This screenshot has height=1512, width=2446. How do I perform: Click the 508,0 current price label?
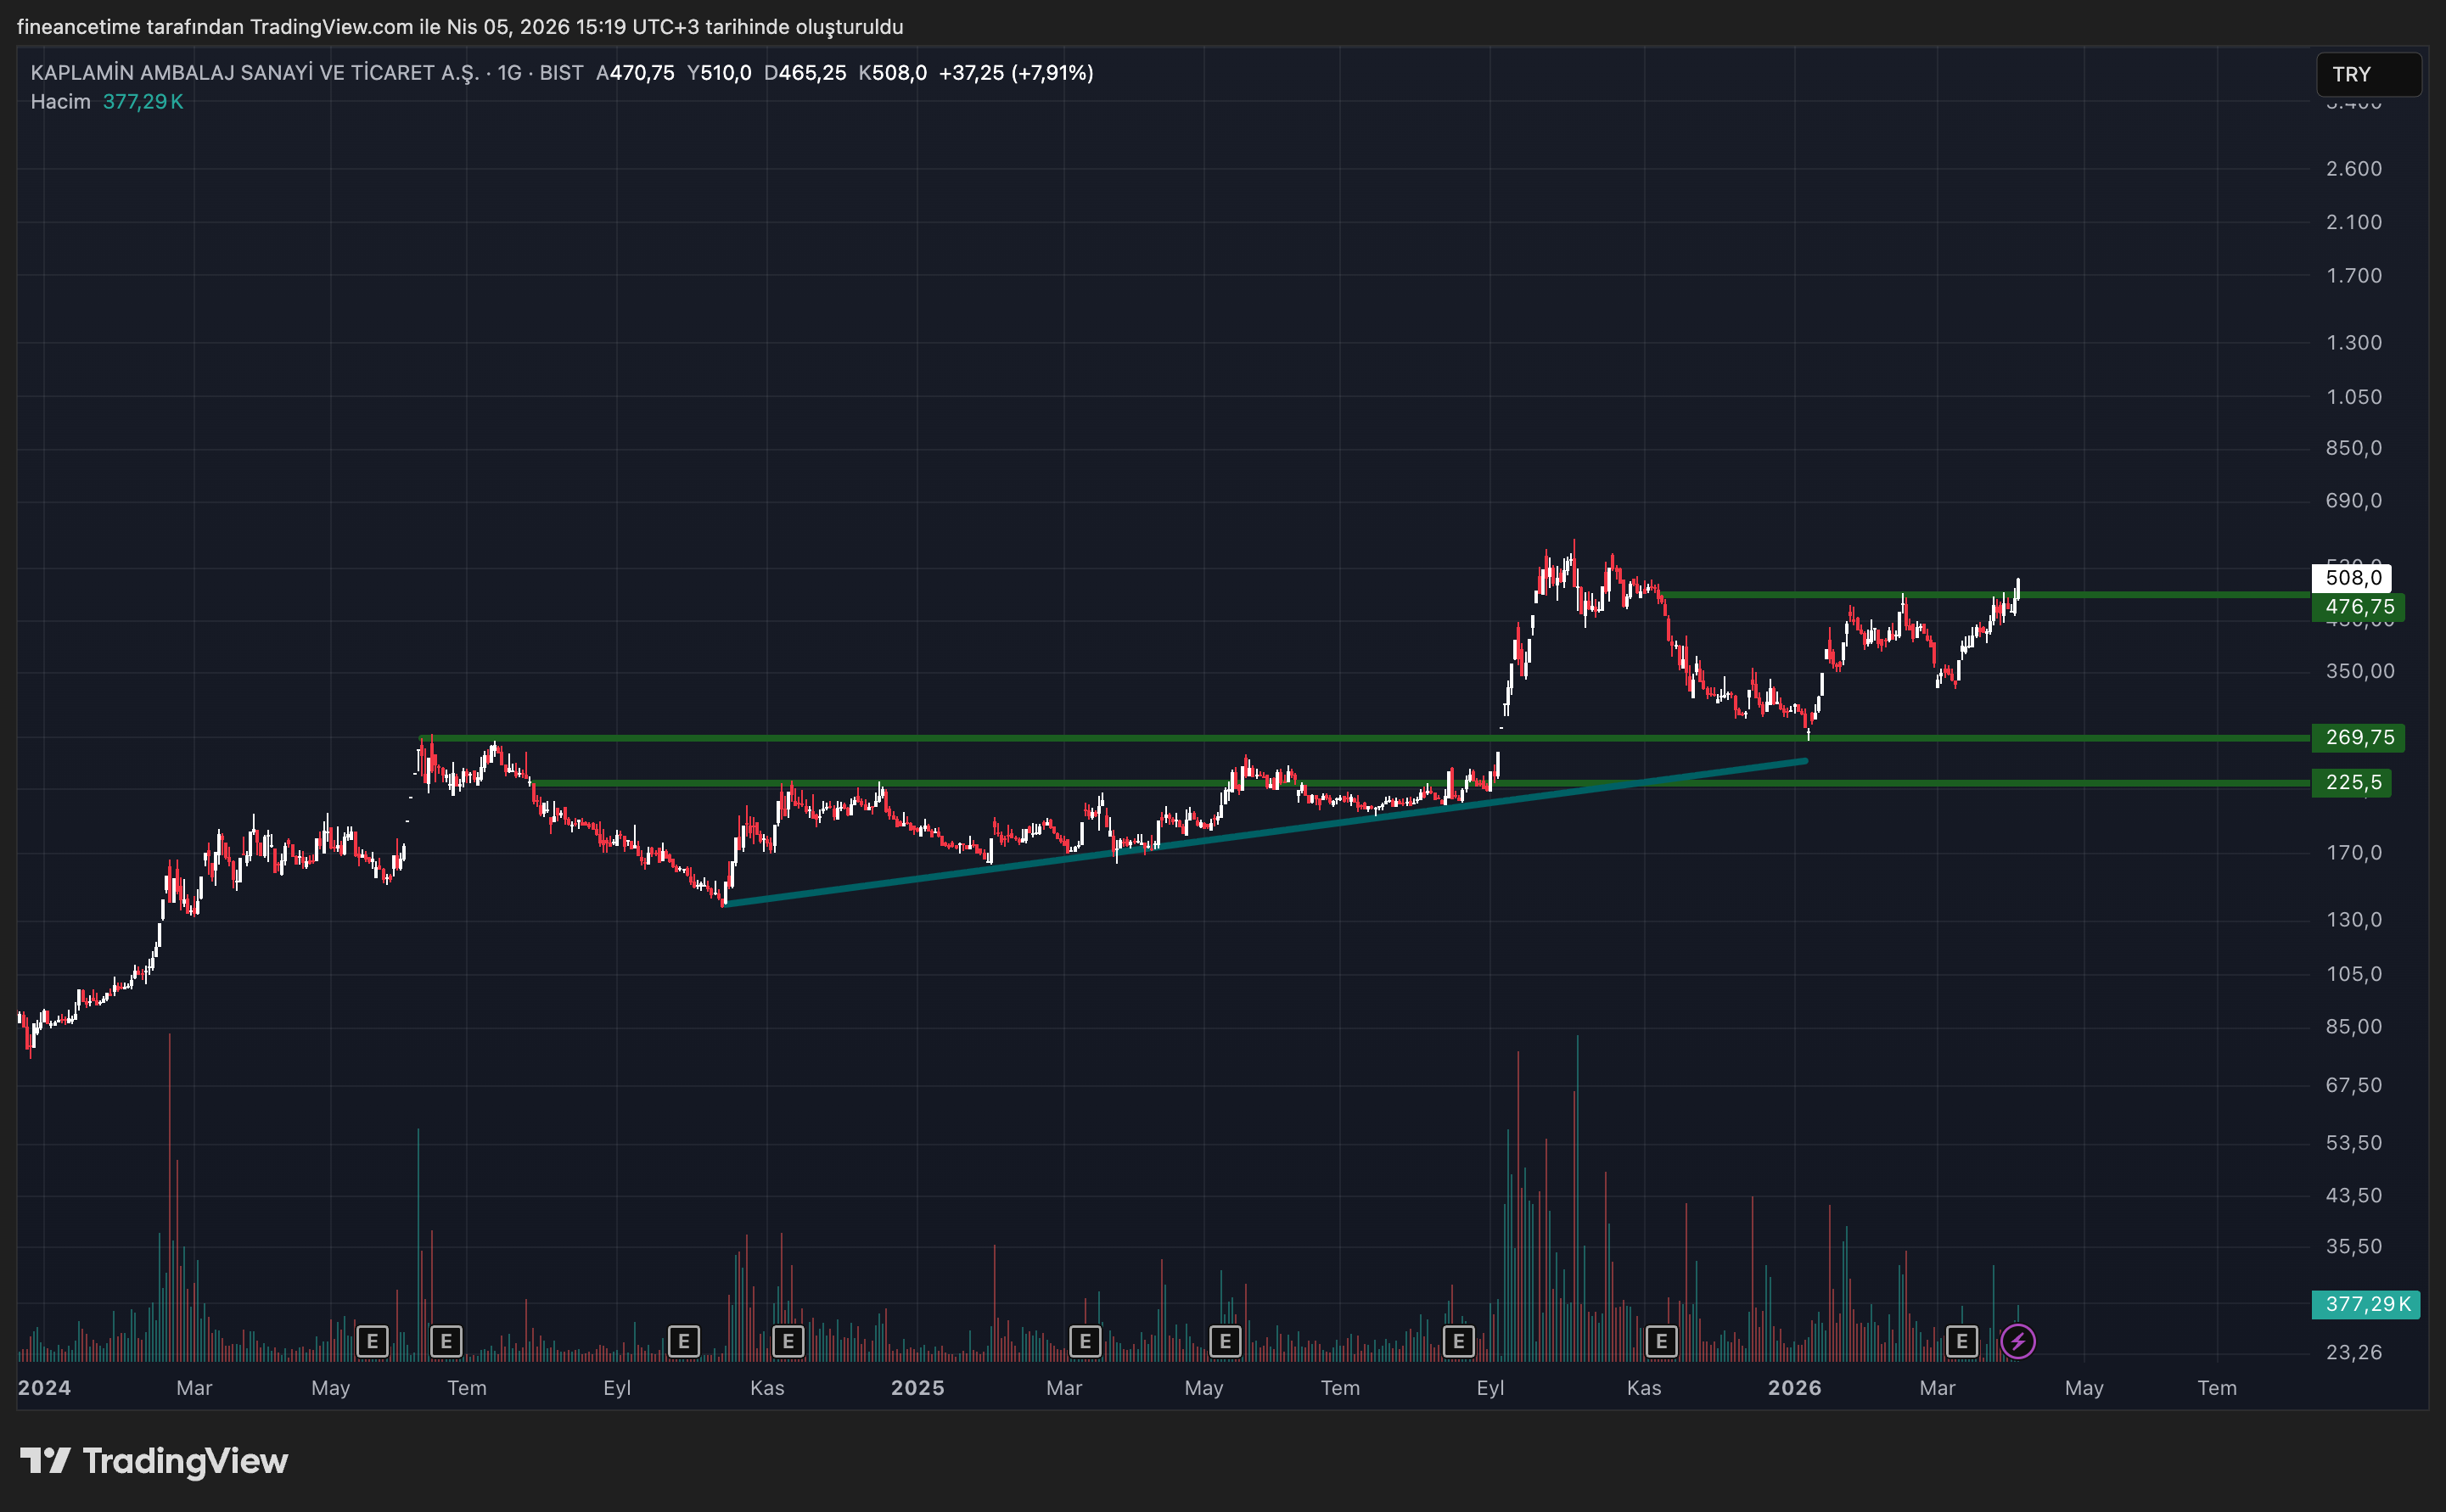2351,578
